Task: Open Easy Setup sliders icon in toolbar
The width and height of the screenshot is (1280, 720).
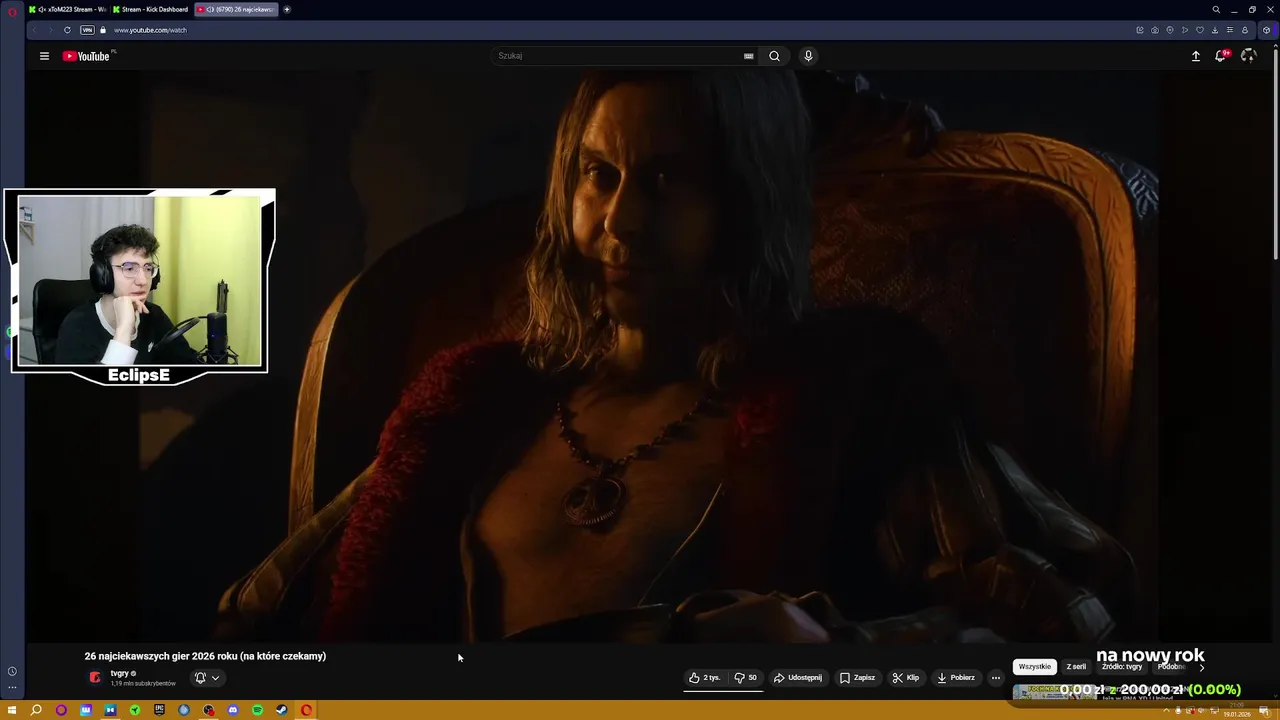Action: click(x=1230, y=30)
